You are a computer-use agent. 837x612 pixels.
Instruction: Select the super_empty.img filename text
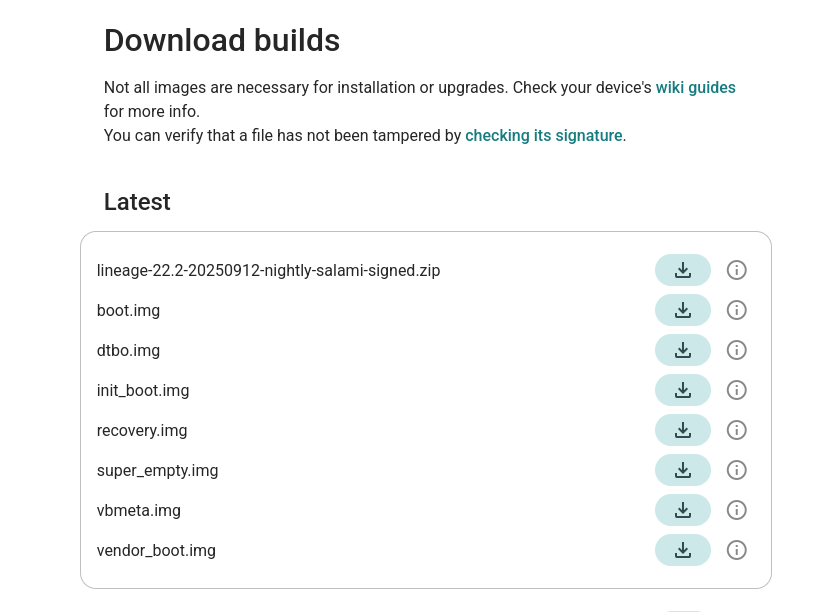pyautogui.click(x=157, y=471)
